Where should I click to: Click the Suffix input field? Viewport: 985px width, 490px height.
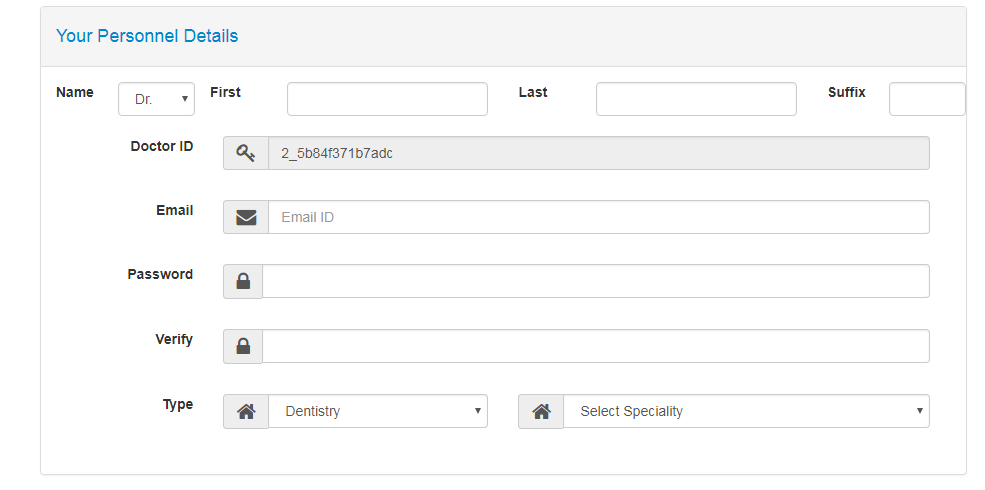point(927,99)
